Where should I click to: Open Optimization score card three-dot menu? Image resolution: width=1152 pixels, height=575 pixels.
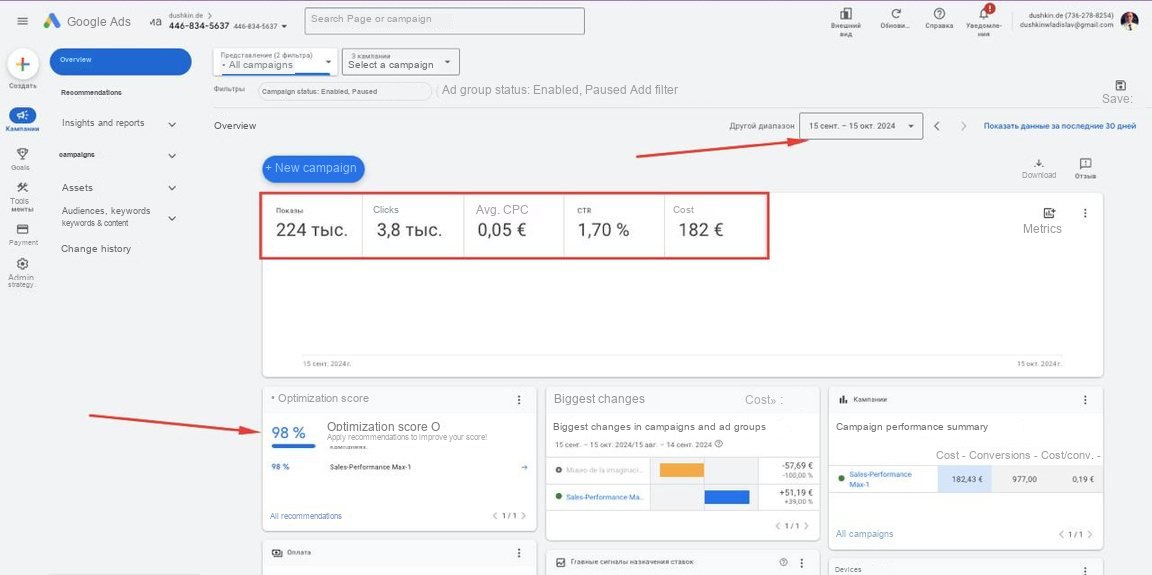pos(519,399)
